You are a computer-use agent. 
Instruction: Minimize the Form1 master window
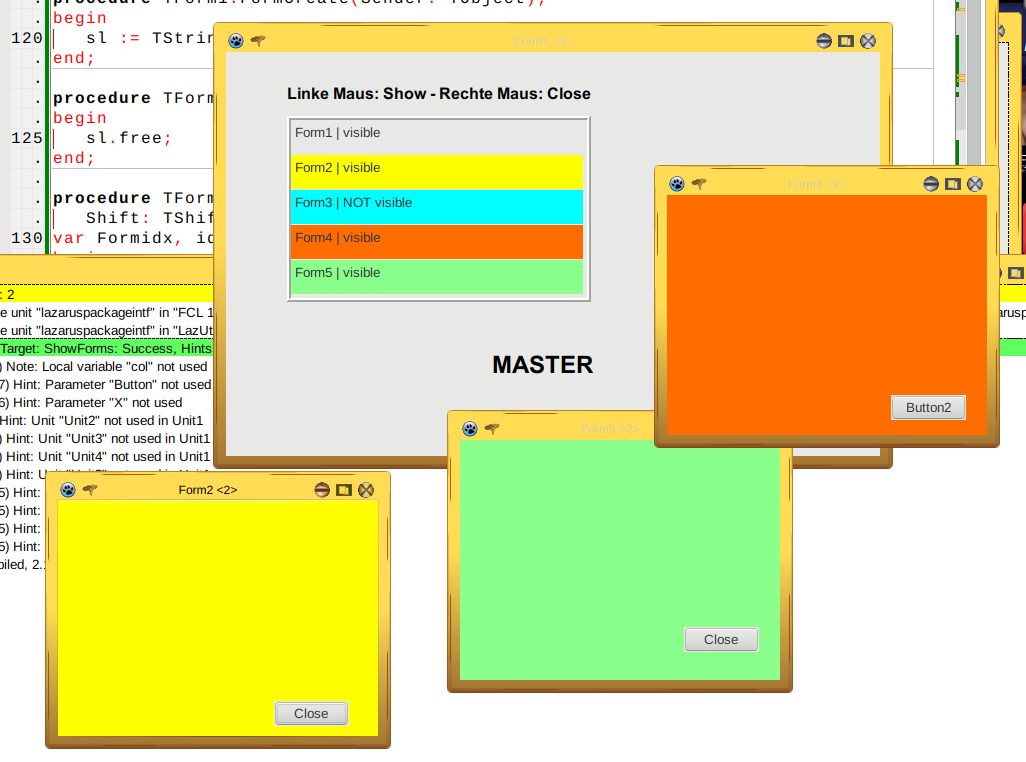pyautogui.click(x=824, y=41)
